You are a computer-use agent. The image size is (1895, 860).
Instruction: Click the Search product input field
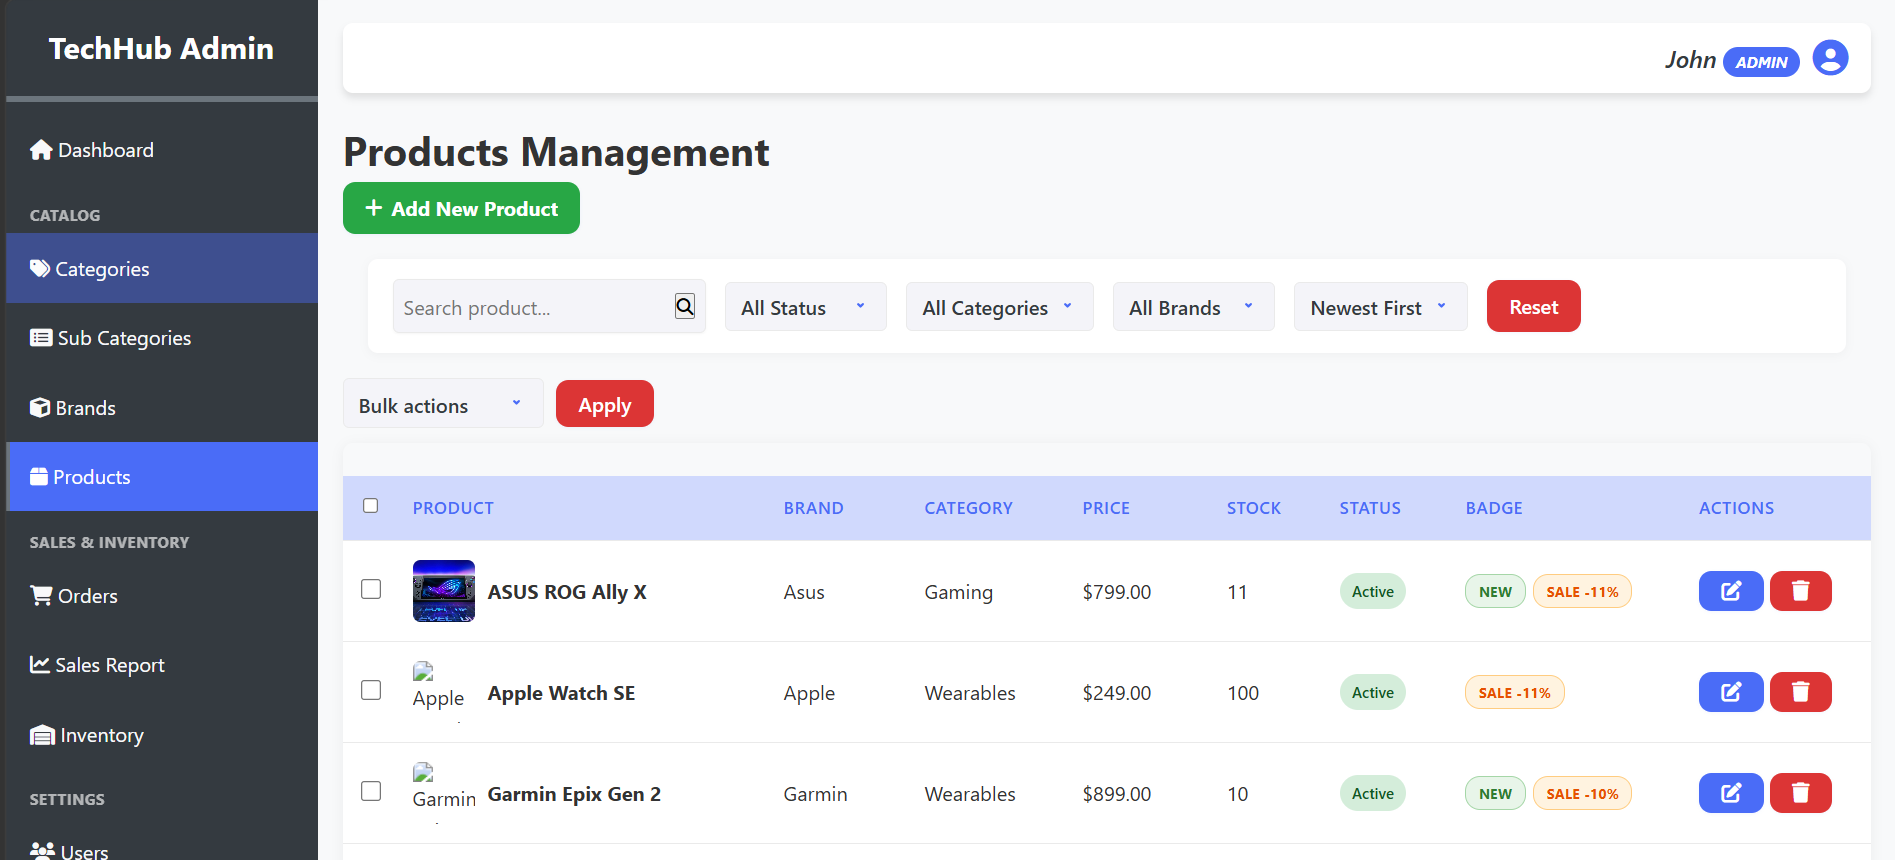point(549,306)
